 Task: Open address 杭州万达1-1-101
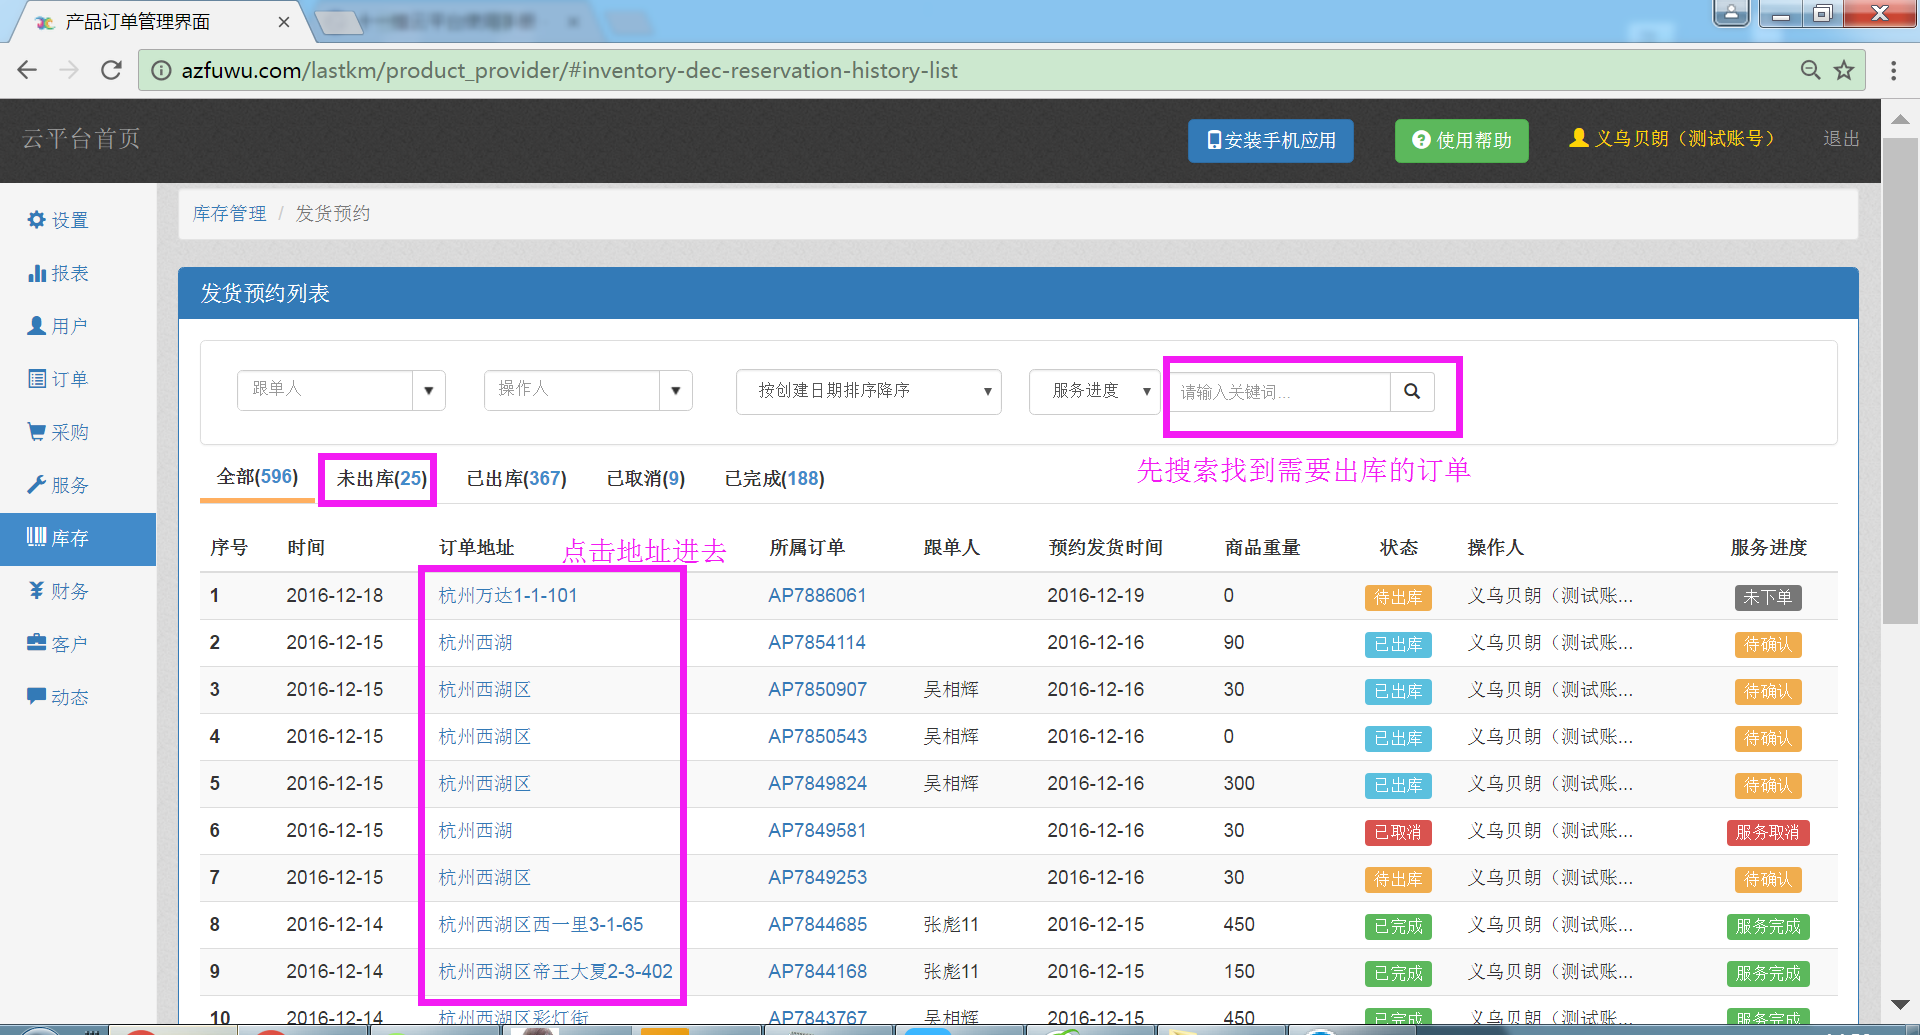pyautogui.click(x=508, y=595)
